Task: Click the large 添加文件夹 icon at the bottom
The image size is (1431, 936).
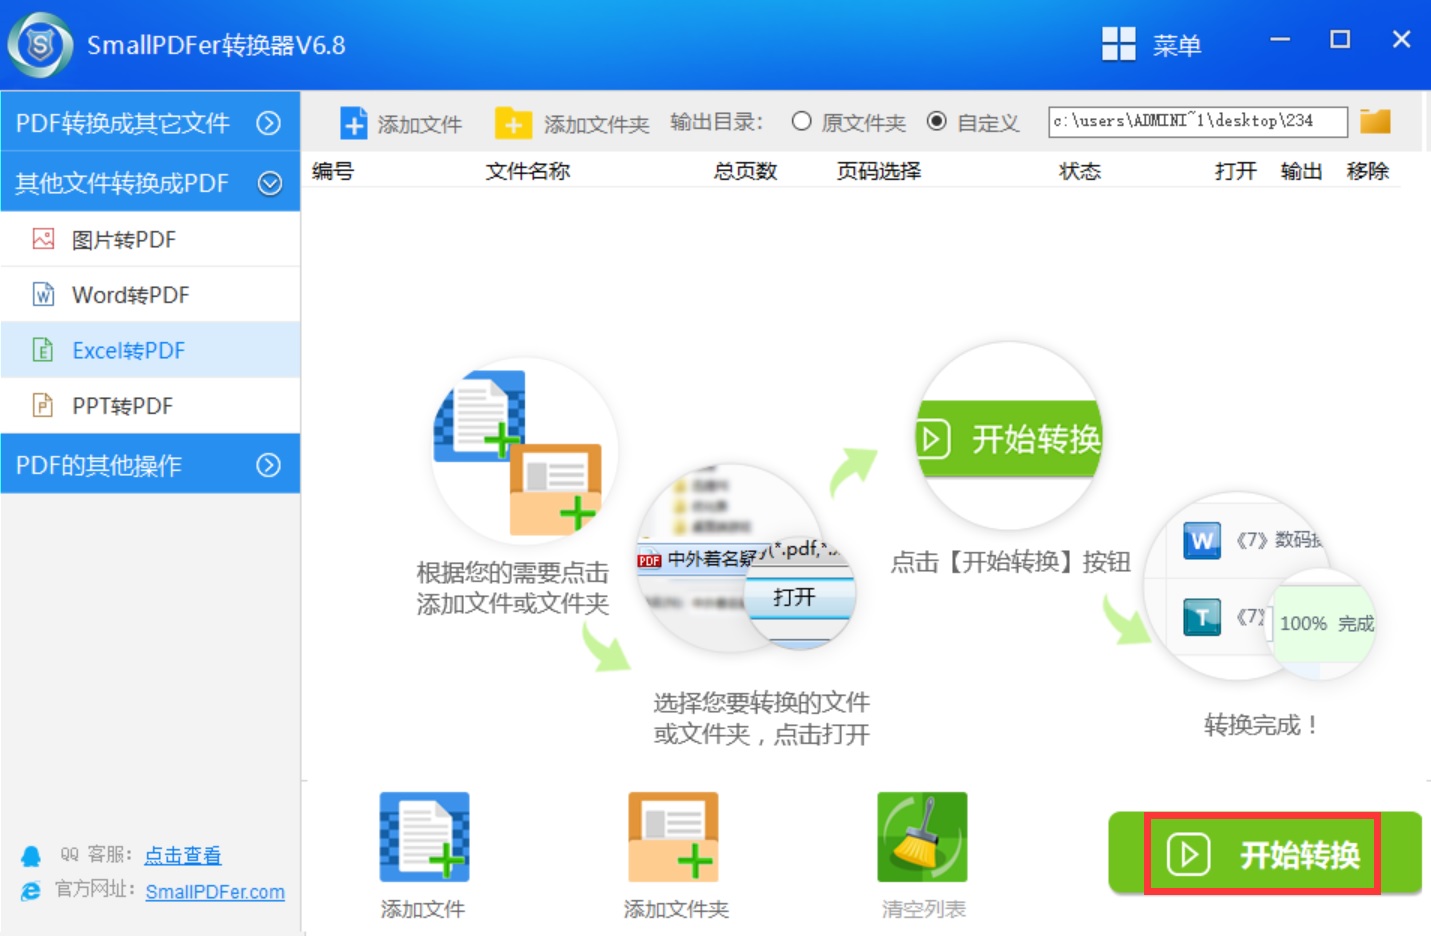Action: 673,837
